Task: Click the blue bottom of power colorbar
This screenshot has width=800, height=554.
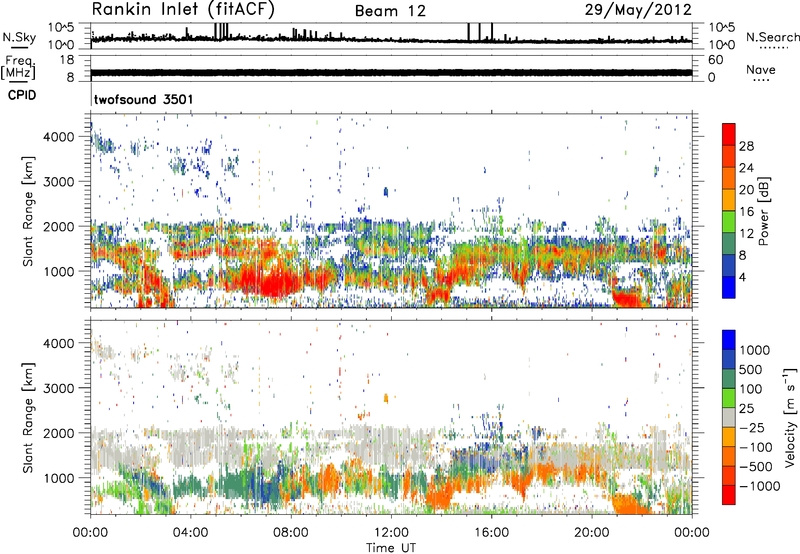Action: coord(729,287)
